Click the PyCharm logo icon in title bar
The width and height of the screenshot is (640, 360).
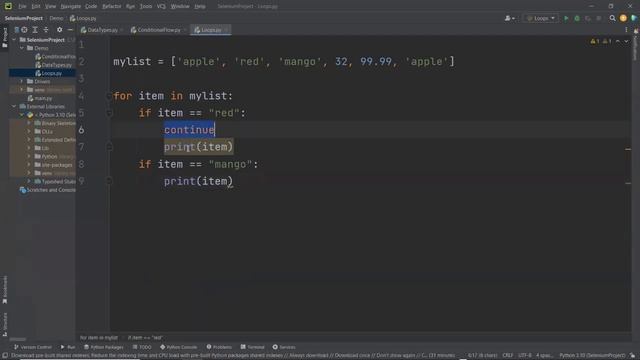[x=8, y=6]
